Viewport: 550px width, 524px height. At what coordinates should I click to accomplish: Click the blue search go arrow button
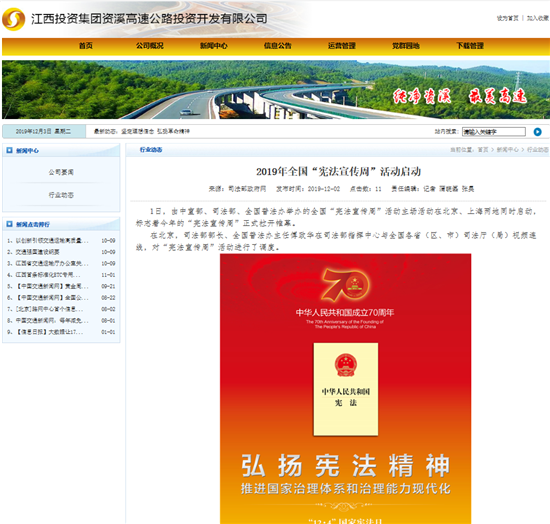click(537, 132)
